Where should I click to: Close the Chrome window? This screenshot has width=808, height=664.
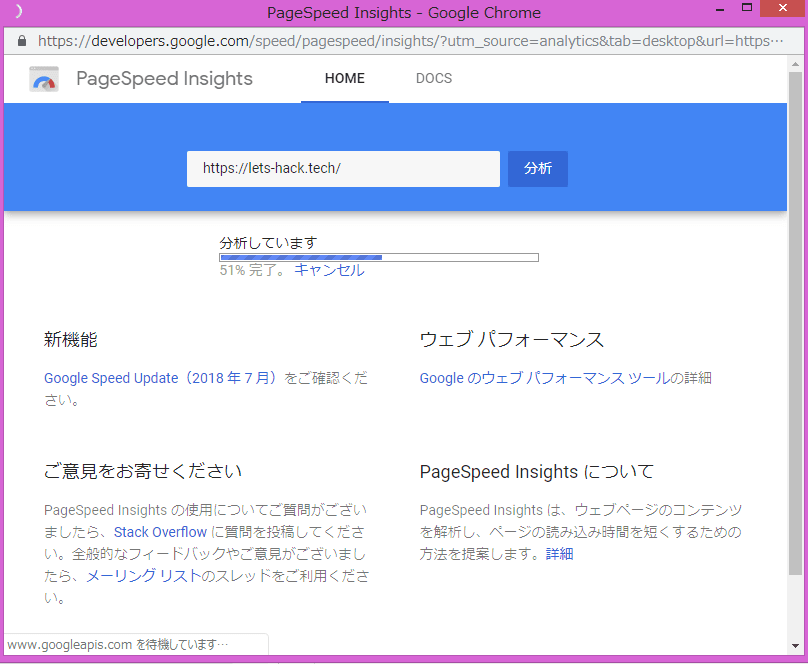coord(783,8)
